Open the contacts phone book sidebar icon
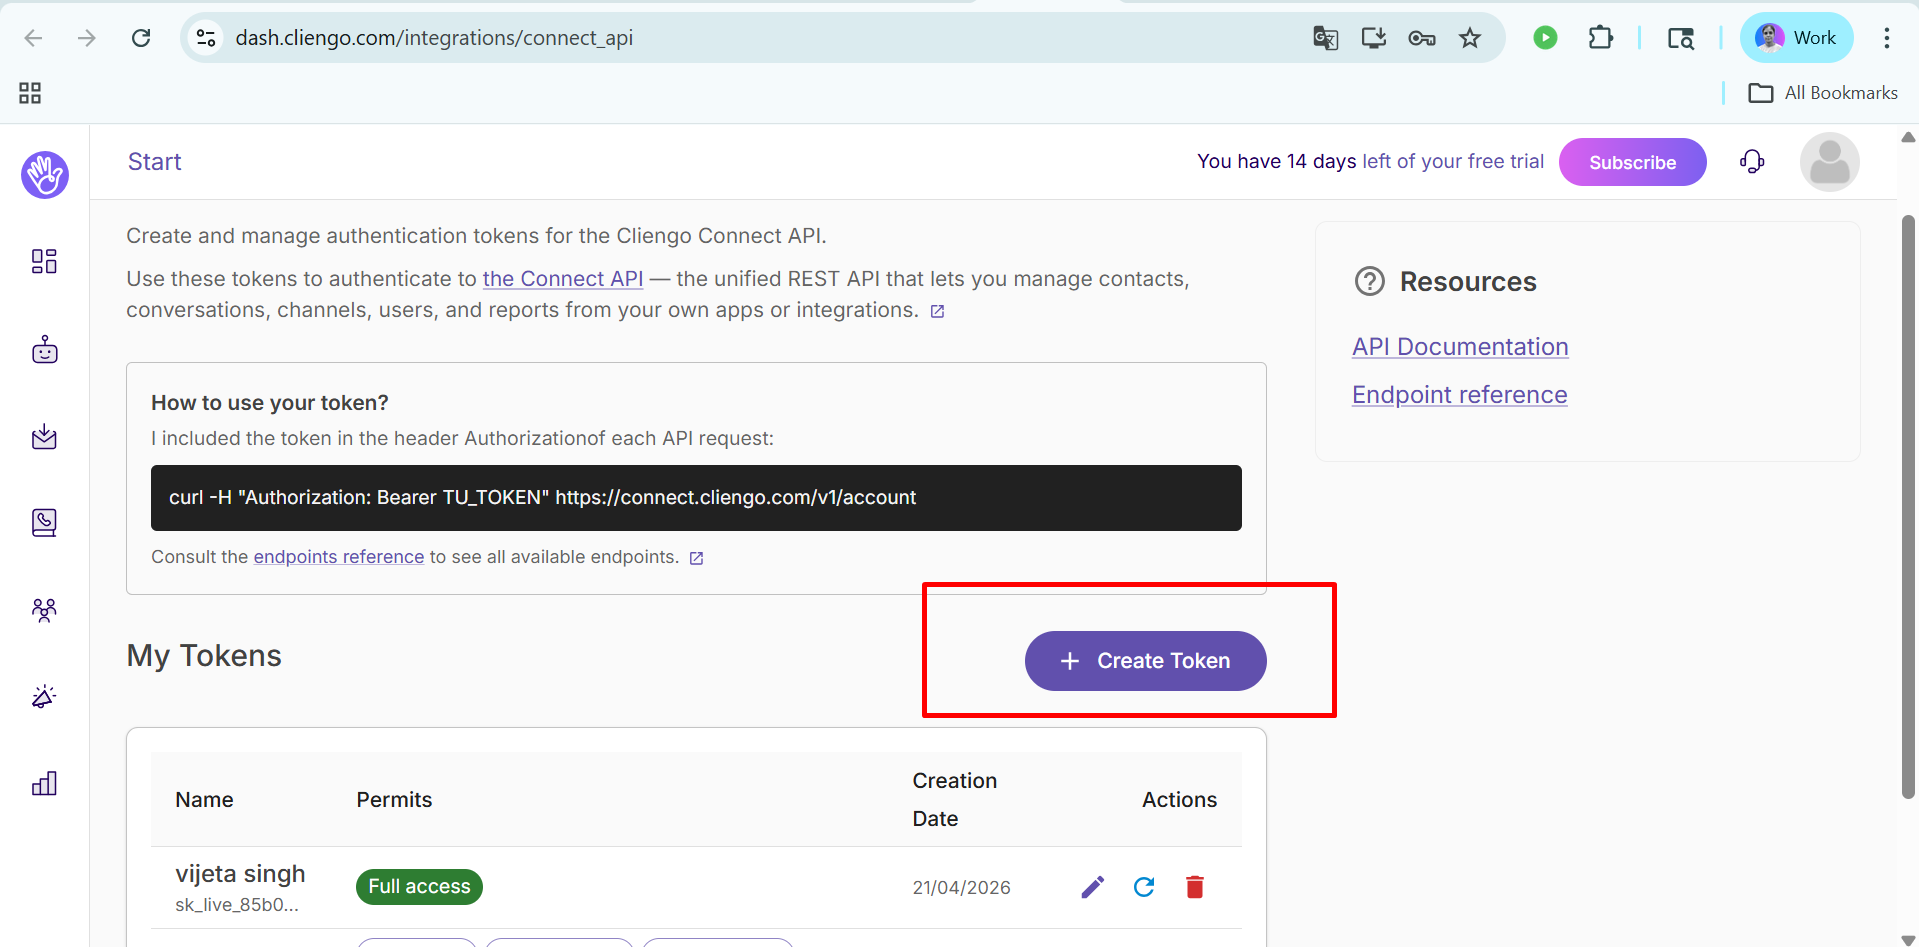1919x947 pixels. point(44,523)
